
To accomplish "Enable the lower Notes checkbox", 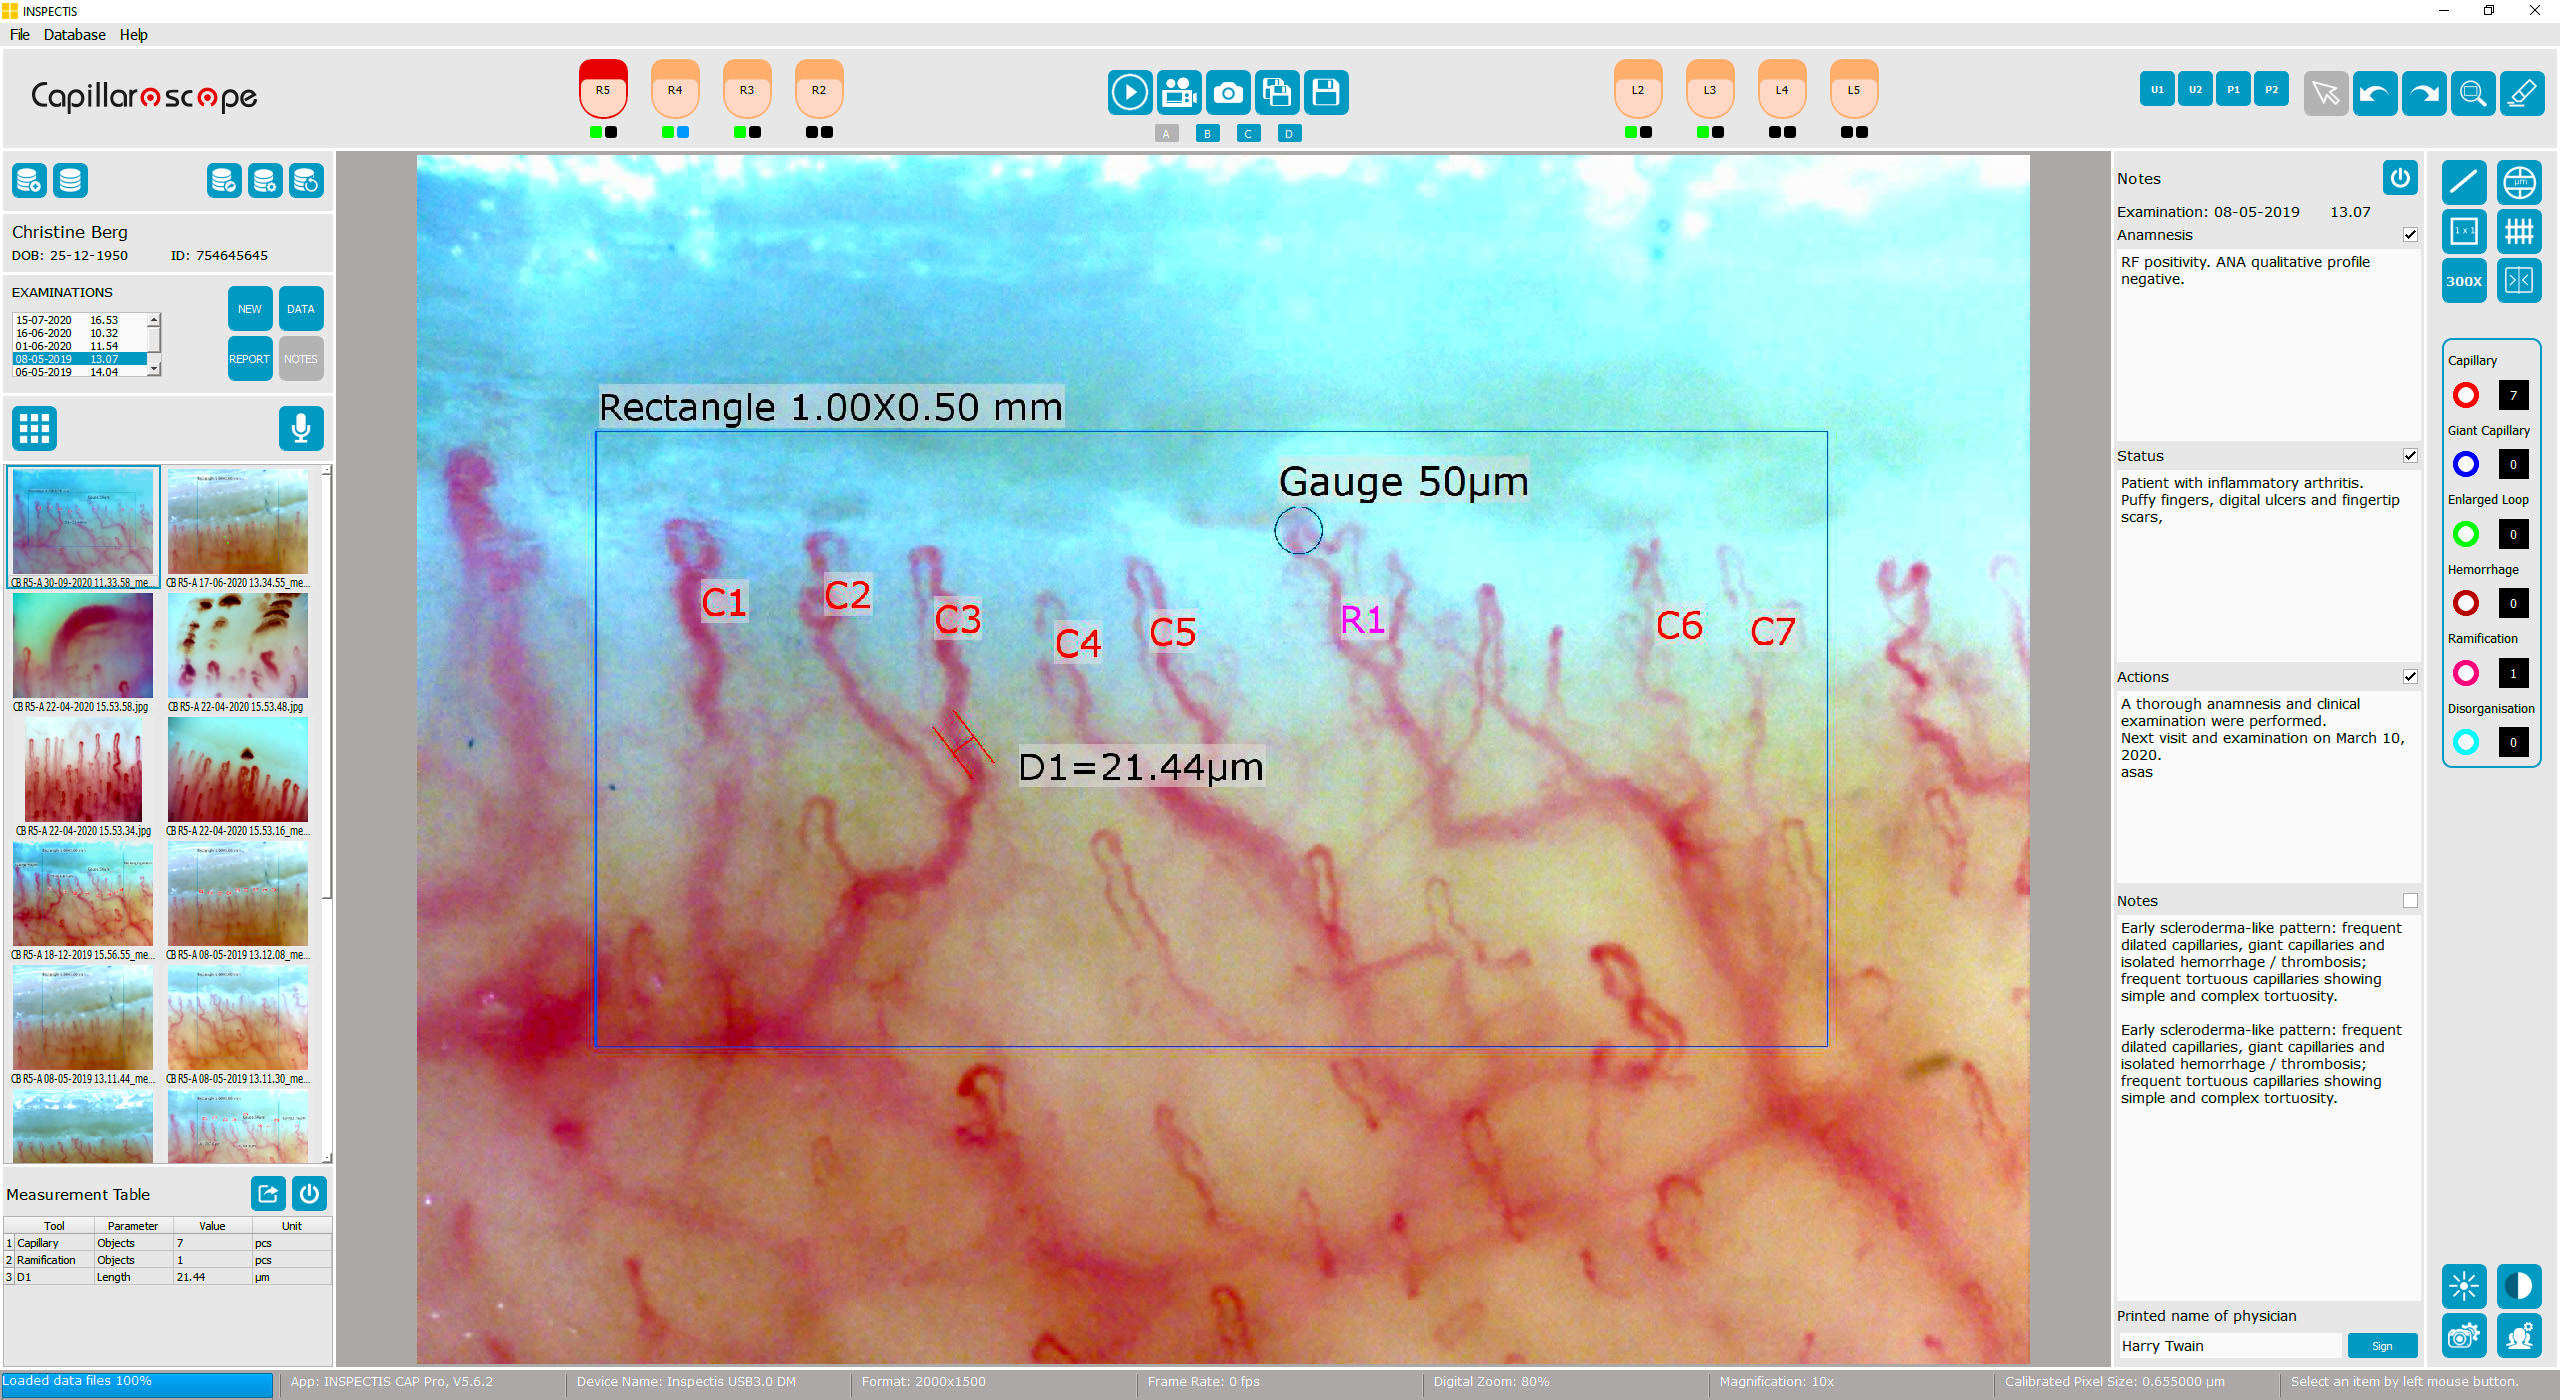I will pyautogui.click(x=2410, y=901).
